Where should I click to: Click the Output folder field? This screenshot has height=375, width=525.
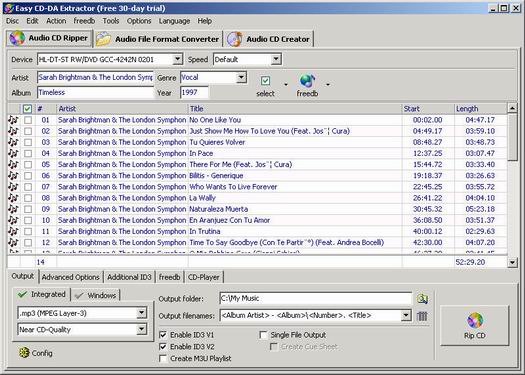(x=316, y=298)
